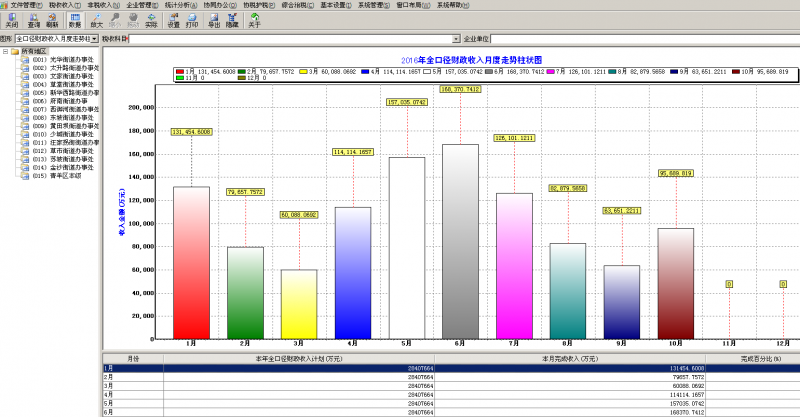Click the 关闭 (Close) toolbar icon

(11, 21)
